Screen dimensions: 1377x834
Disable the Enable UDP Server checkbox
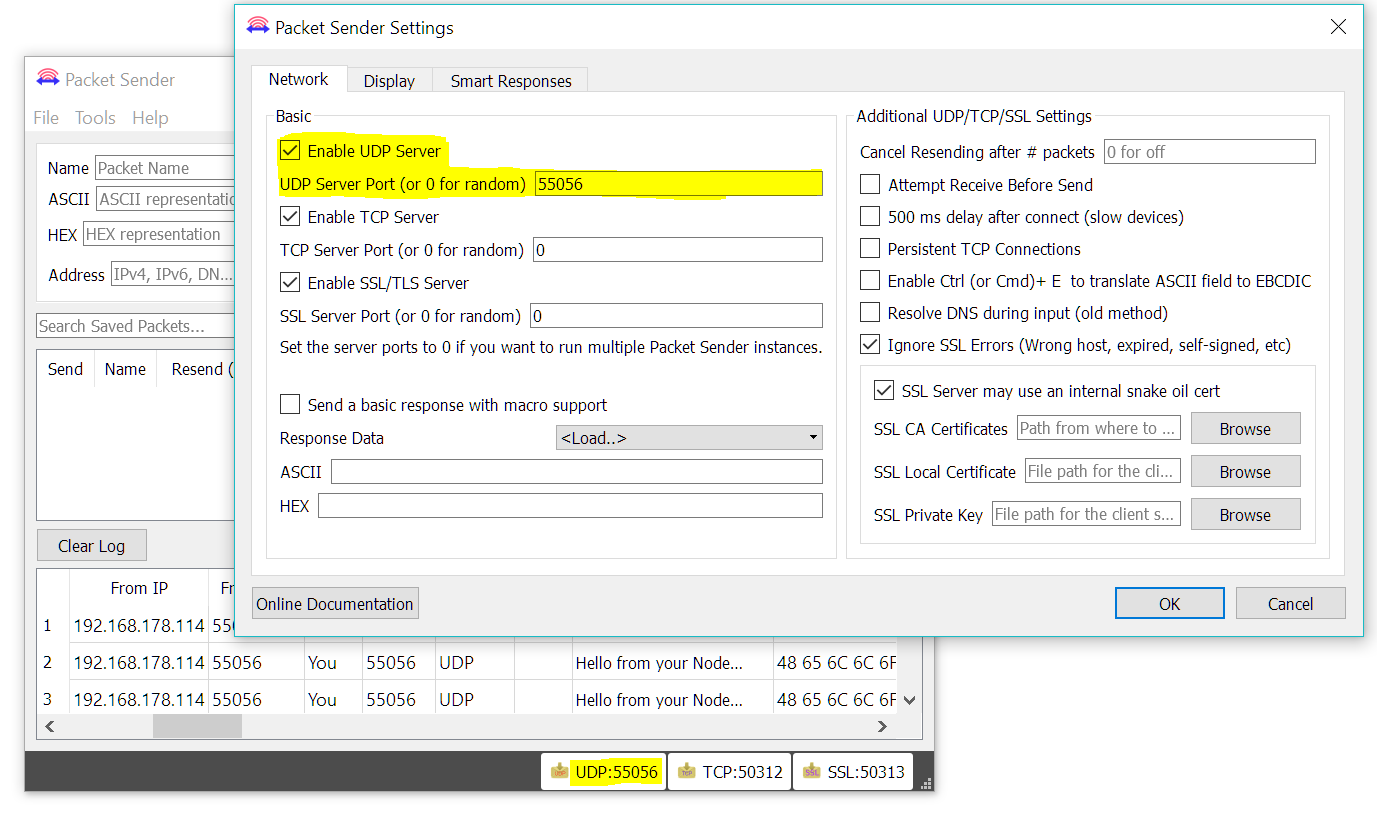point(290,151)
